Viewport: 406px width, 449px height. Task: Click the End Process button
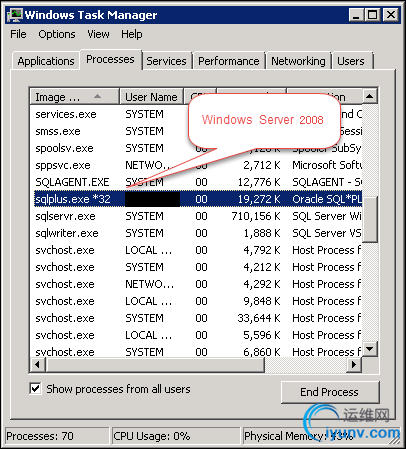coord(330,392)
